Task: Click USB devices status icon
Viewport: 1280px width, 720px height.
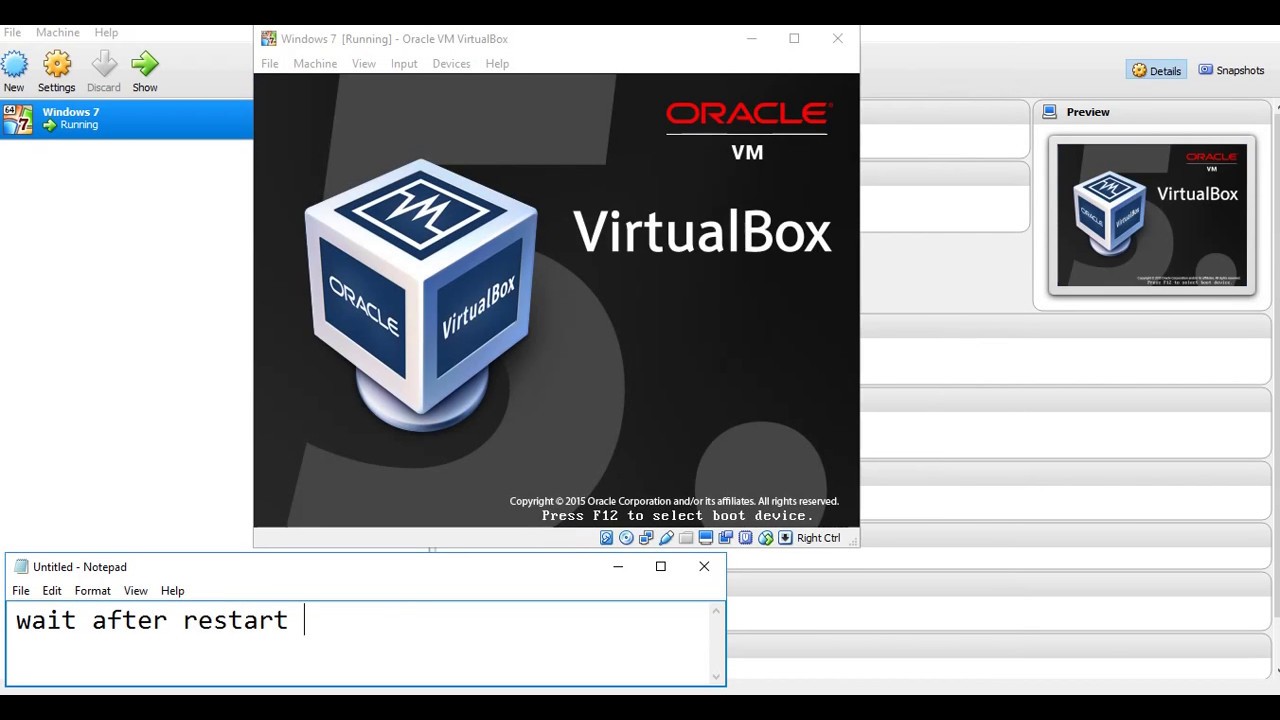Action: 666,538
